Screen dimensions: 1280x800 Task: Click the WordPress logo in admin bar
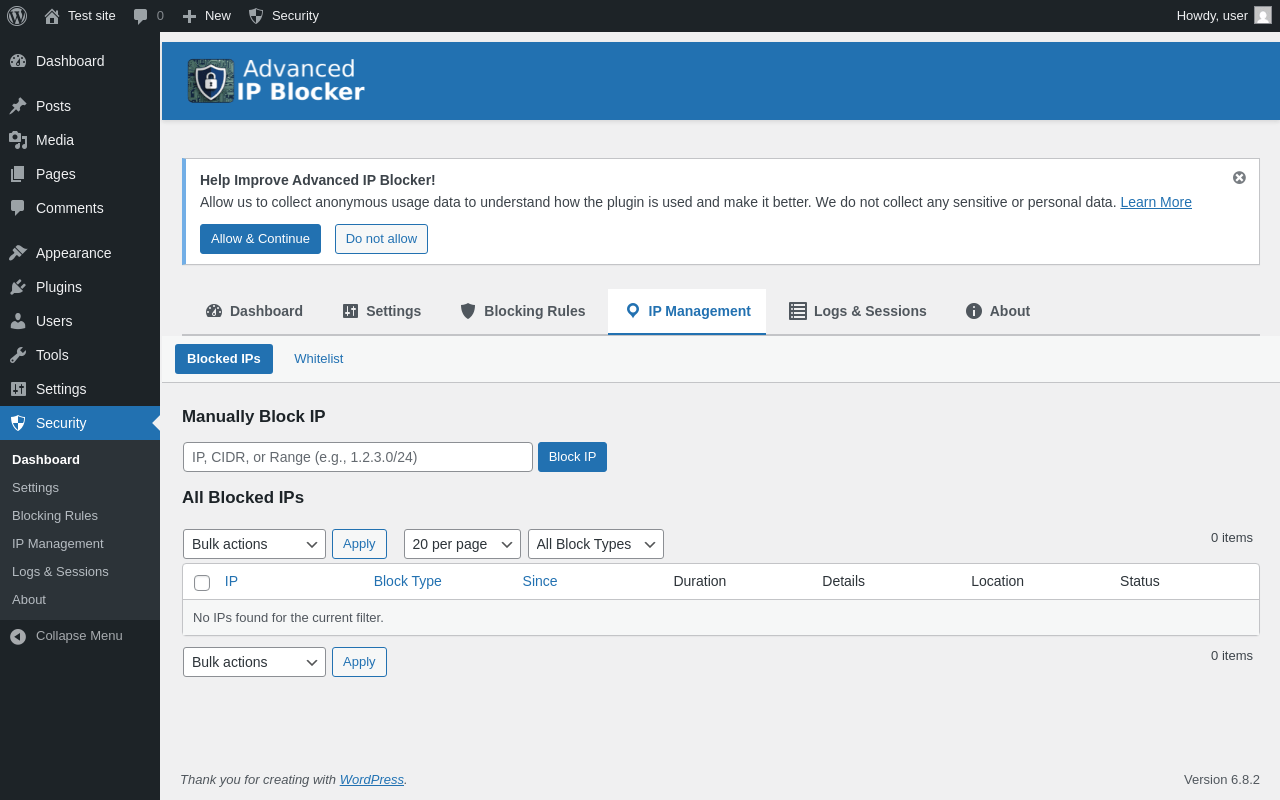click(17, 16)
